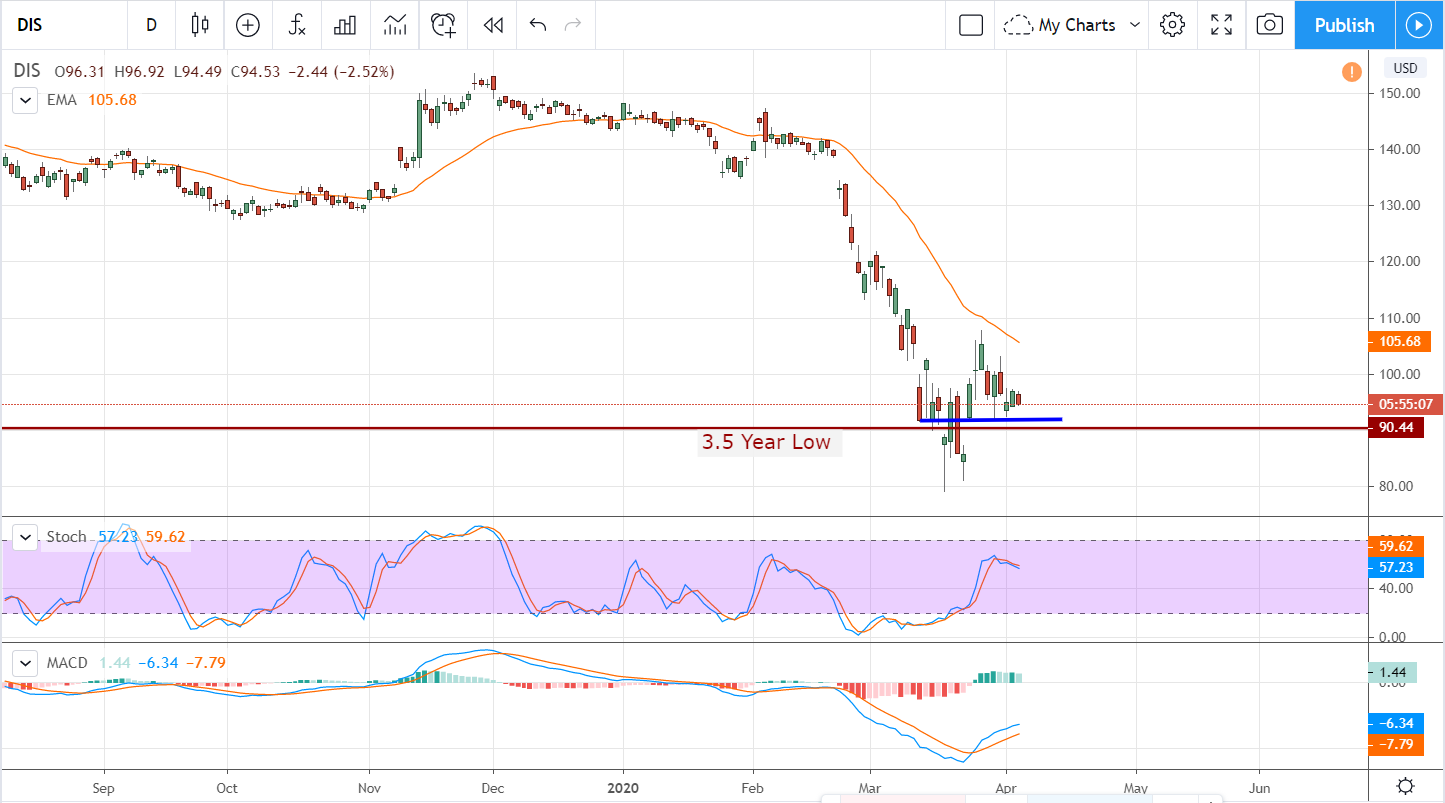The width and height of the screenshot is (1445, 803).
Task: Start bar replay with the rewind icon
Action: click(492, 25)
